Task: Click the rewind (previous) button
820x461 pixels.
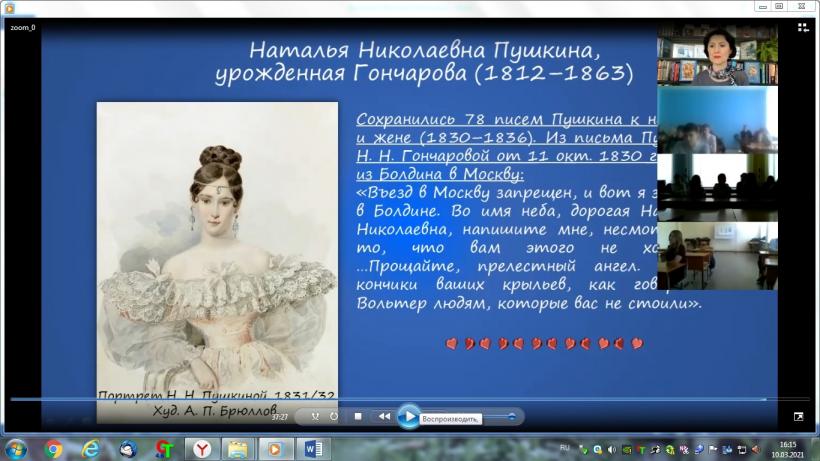Action: tap(384, 417)
